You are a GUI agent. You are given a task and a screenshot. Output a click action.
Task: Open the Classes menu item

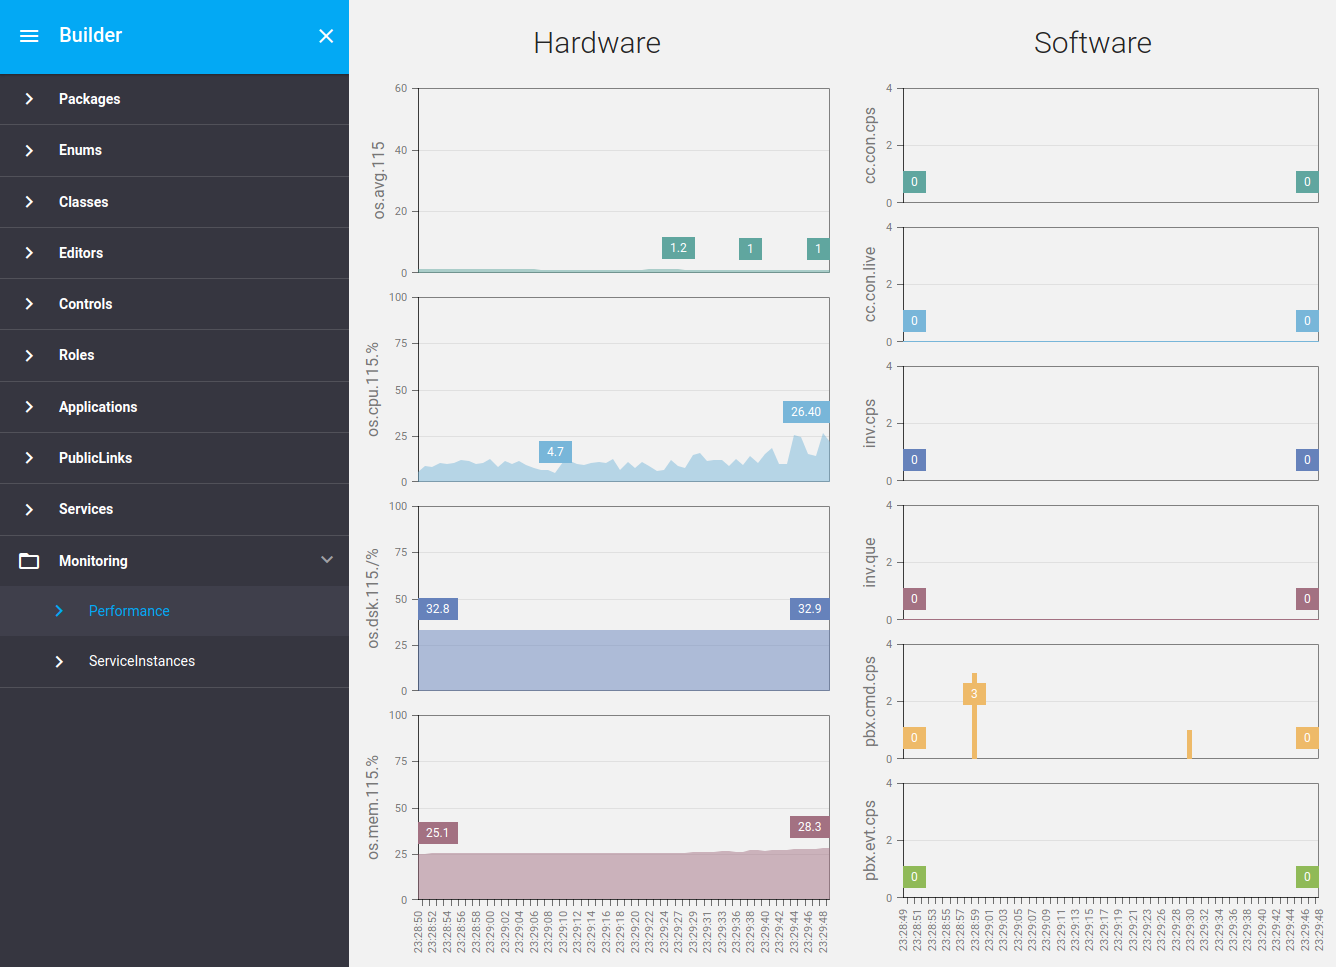174,202
